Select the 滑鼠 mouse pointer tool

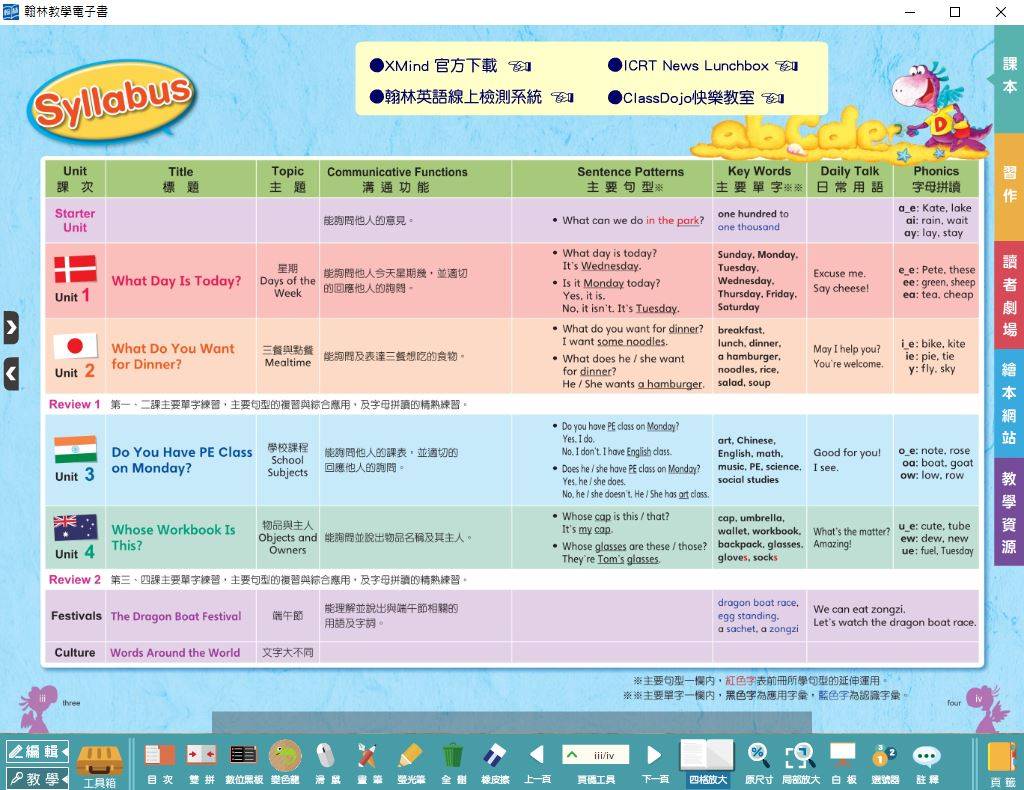(325, 763)
